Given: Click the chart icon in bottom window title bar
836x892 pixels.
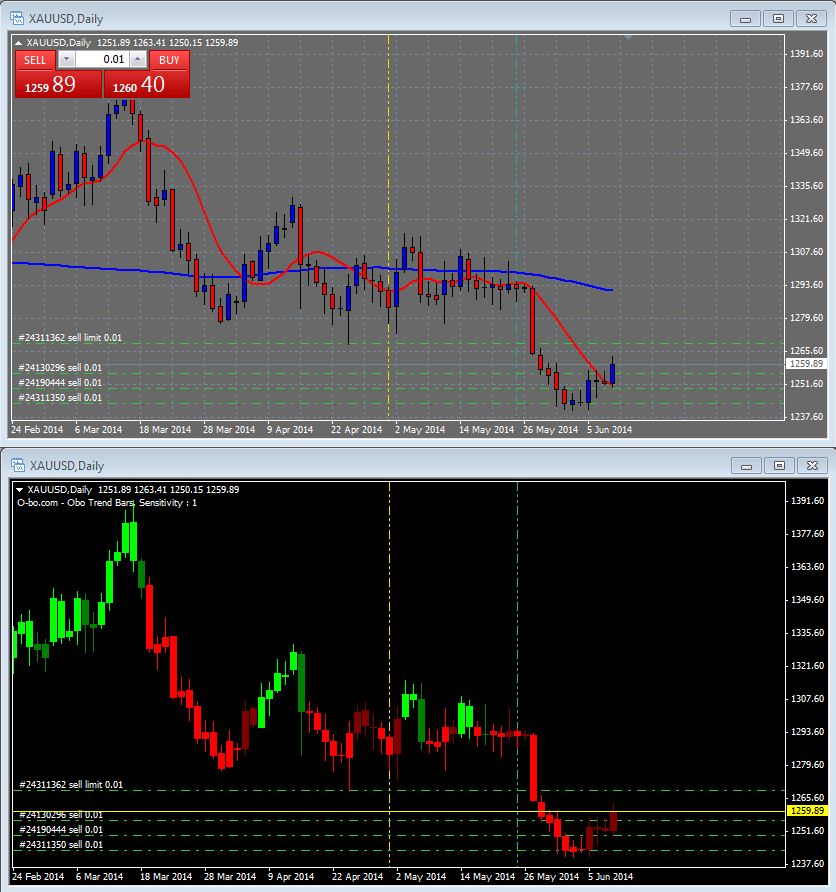Looking at the screenshot, I should (17, 465).
